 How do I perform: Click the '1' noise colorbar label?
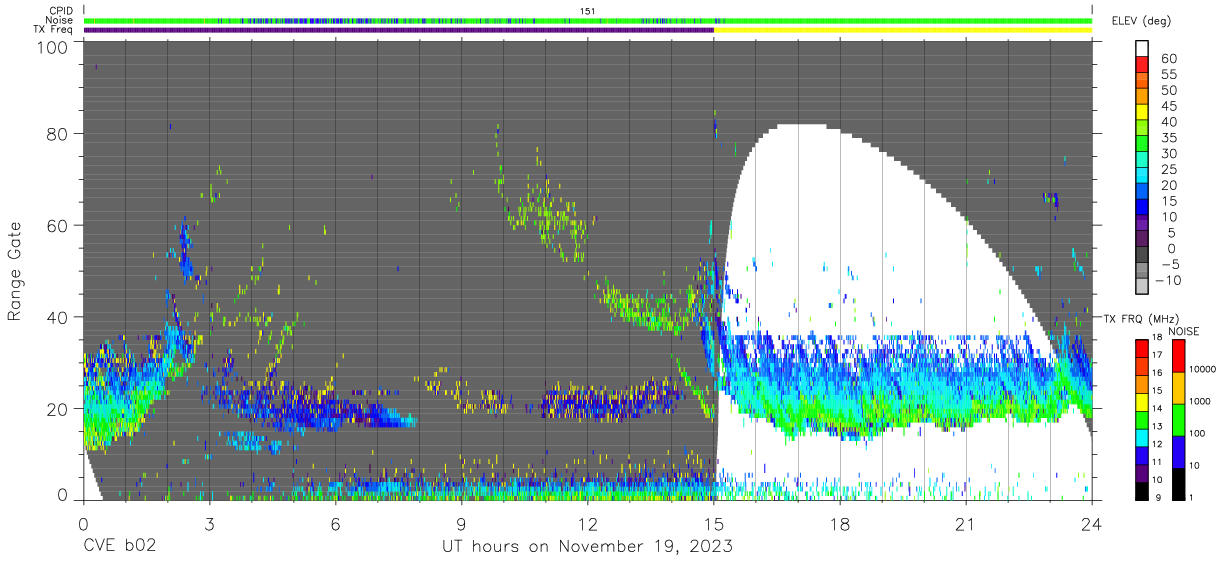1193,497
